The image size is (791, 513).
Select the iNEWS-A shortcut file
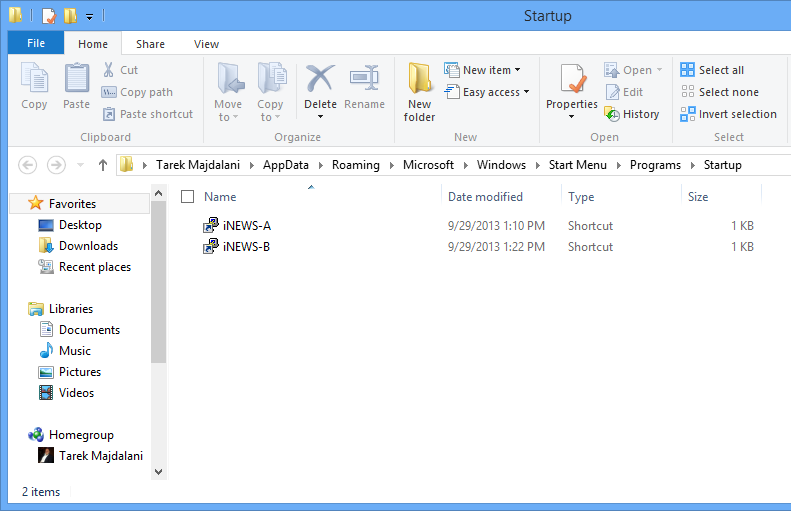tap(246, 225)
